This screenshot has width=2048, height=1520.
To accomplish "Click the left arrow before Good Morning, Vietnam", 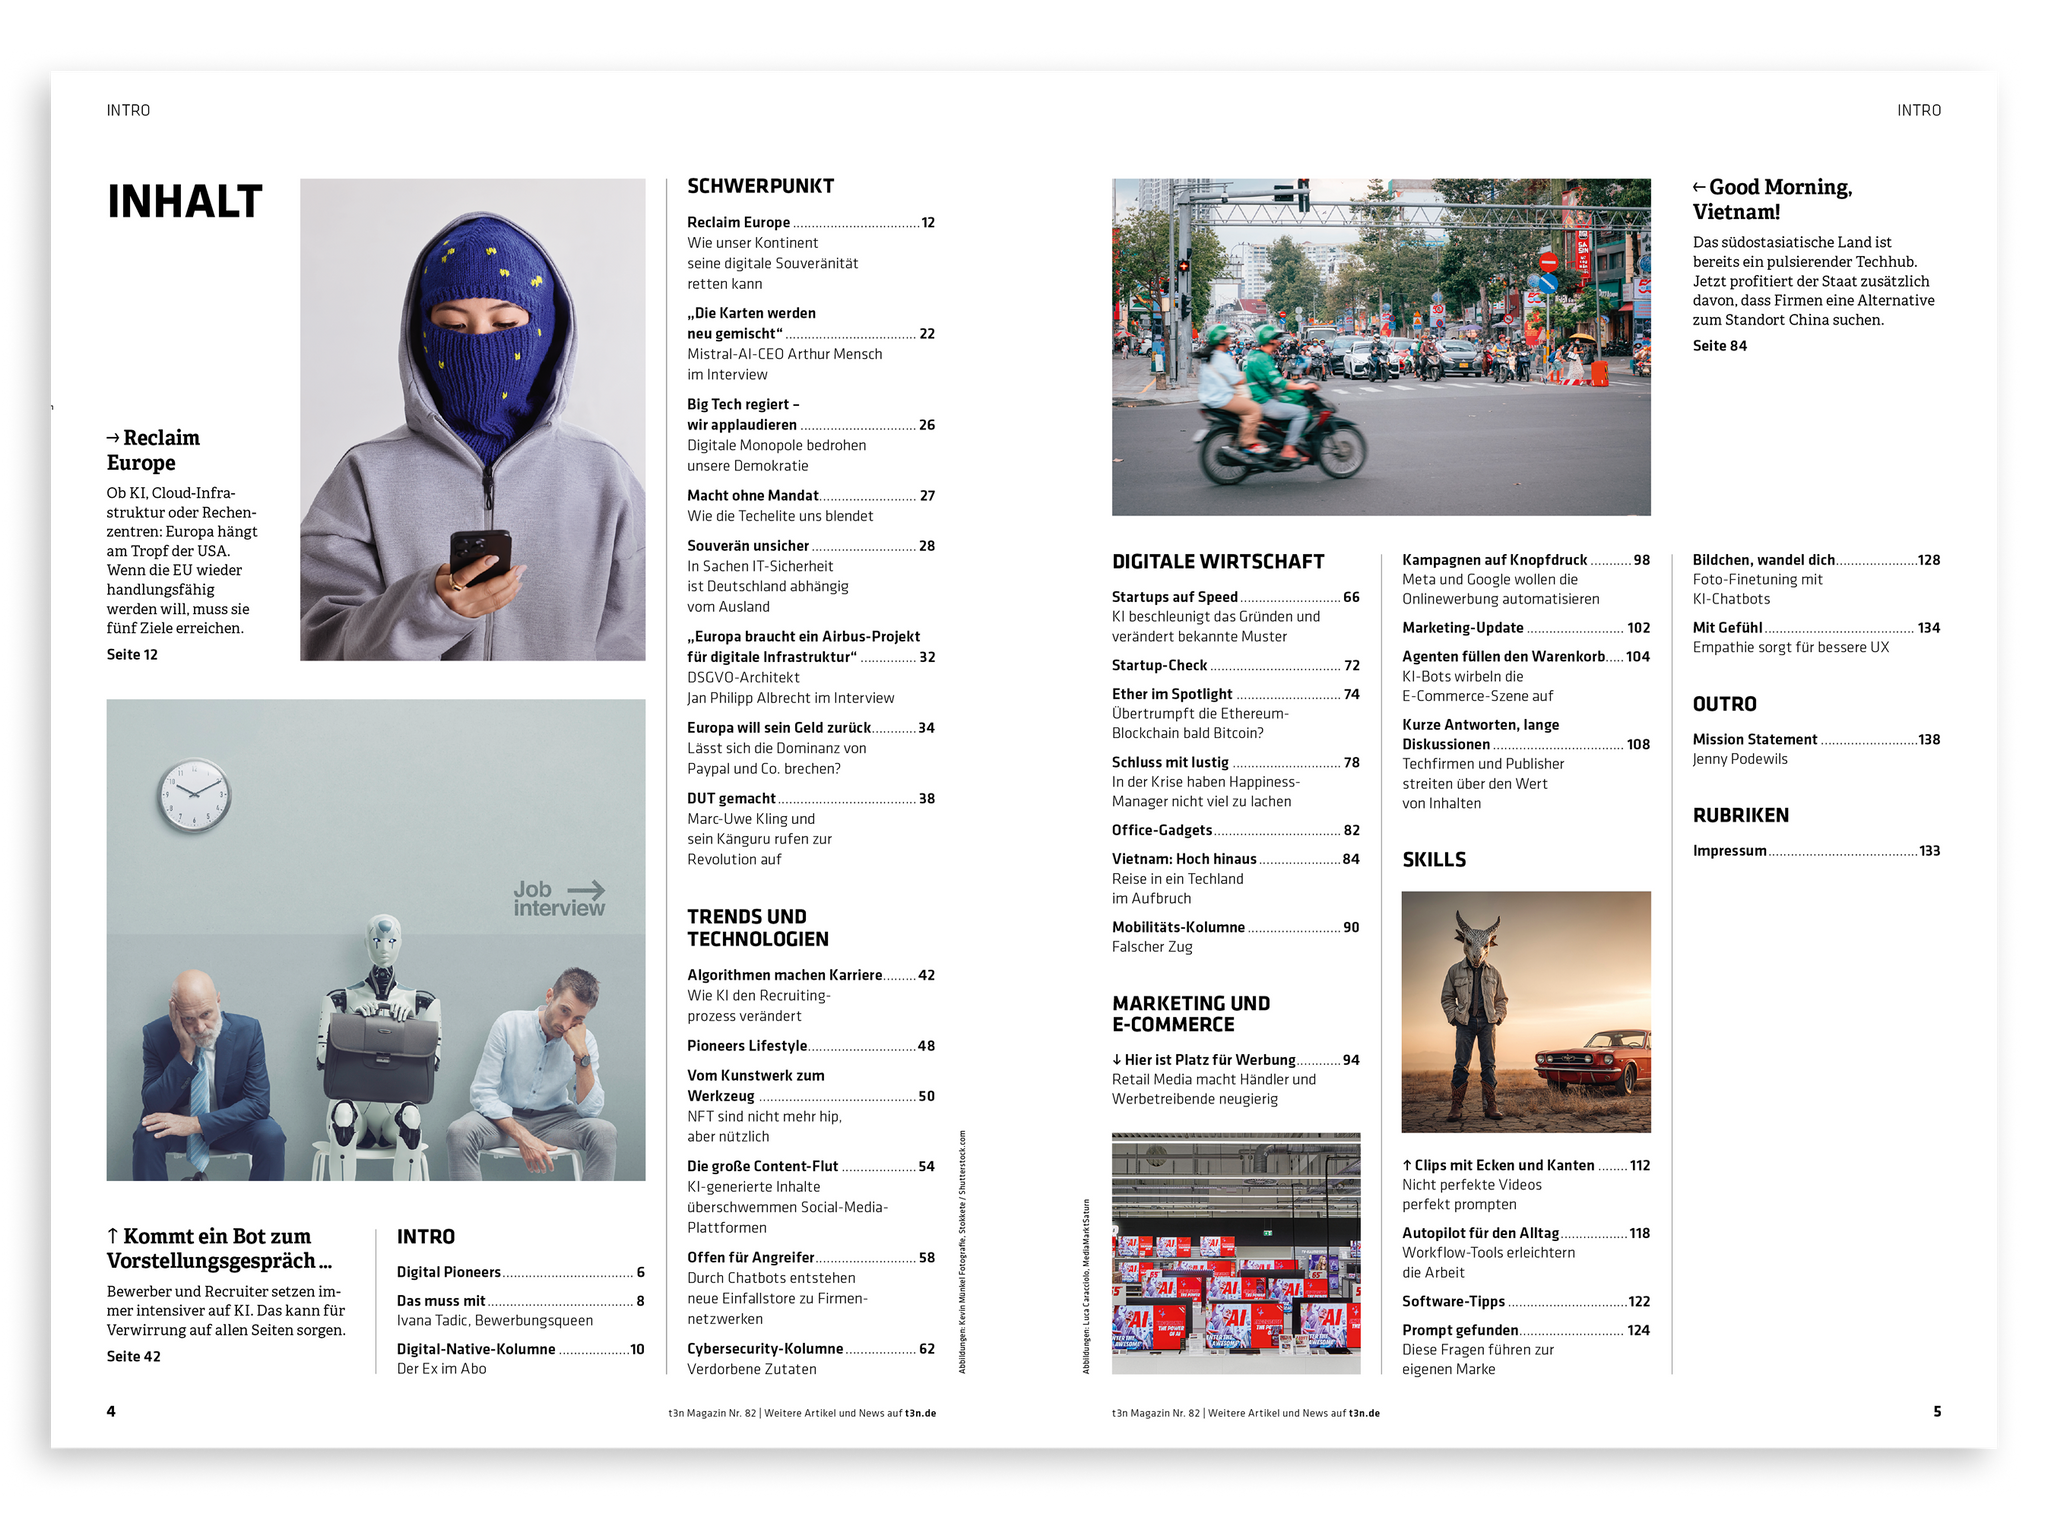I will pyautogui.click(x=1699, y=187).
